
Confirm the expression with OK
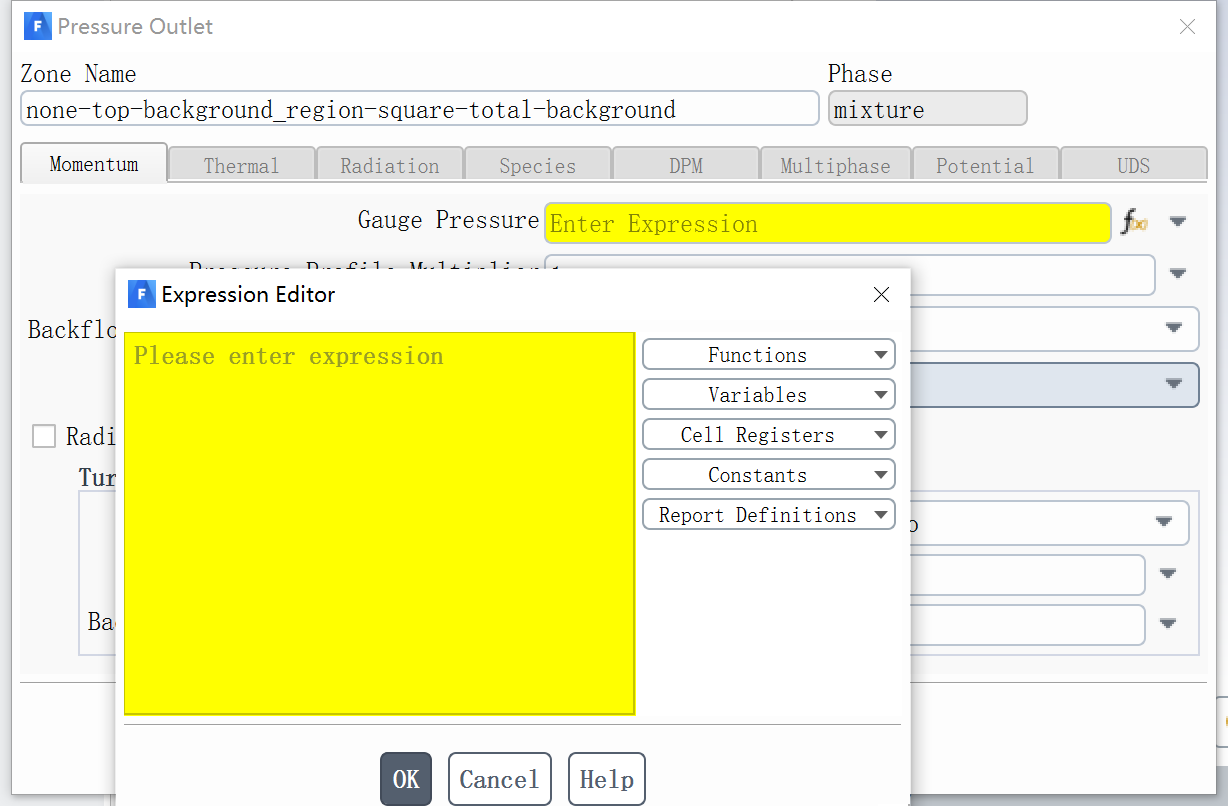pyautogui.click(x=405, y=778)
